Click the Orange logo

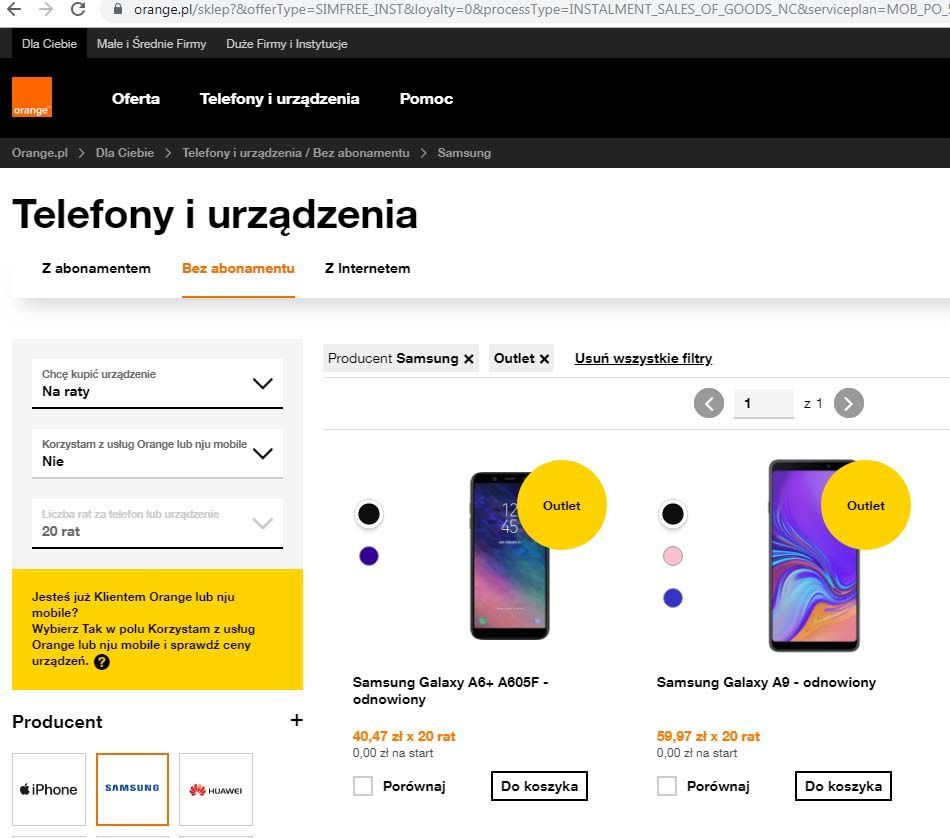[x=32, y=97]
